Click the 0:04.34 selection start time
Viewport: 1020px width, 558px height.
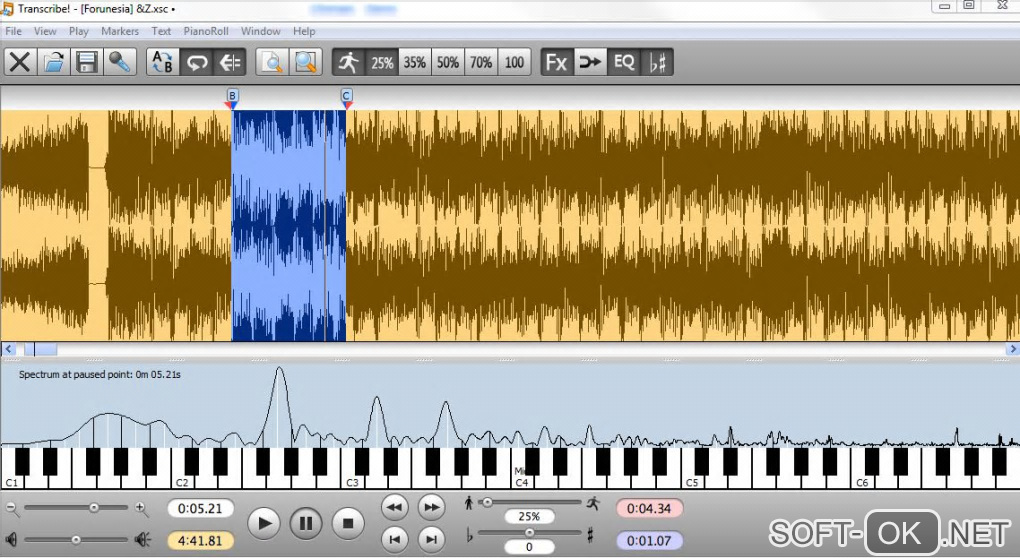649,509
